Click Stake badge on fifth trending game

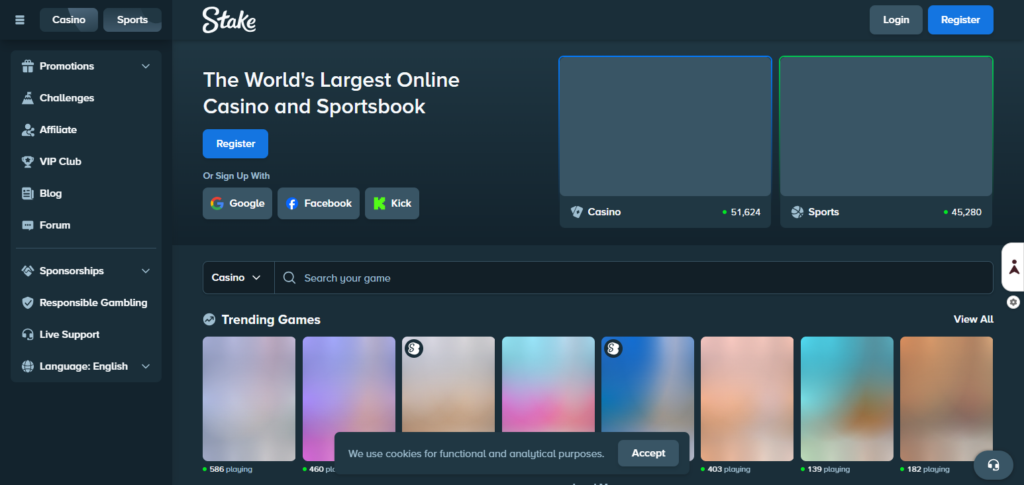612,349
